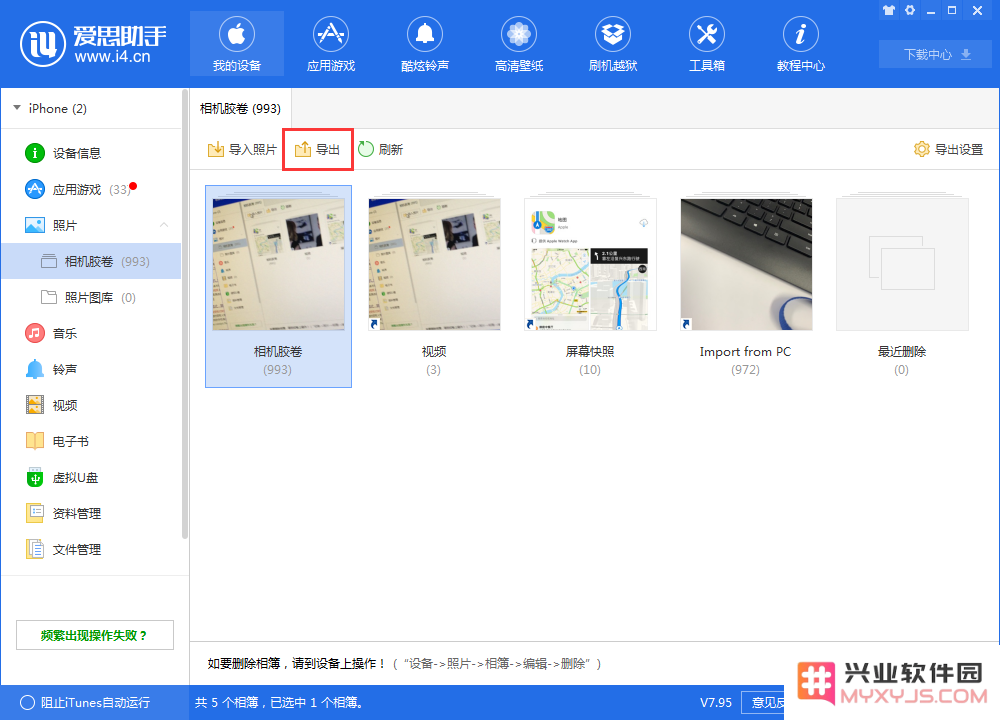Click the skin shirt icon in title bar
Image resolution: width=1000 pixels, height=720 pixels.
pos(889,10)
